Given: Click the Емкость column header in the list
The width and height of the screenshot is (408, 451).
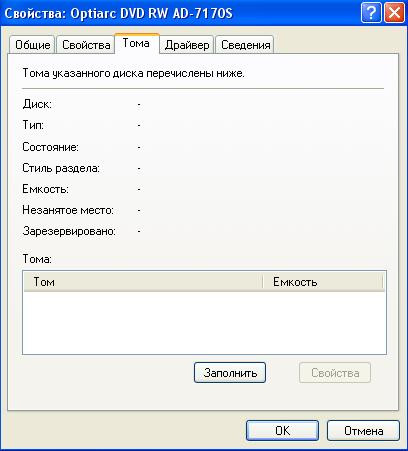Looking at the screenshot, I should pyautogui.click(x=323, y=282).
